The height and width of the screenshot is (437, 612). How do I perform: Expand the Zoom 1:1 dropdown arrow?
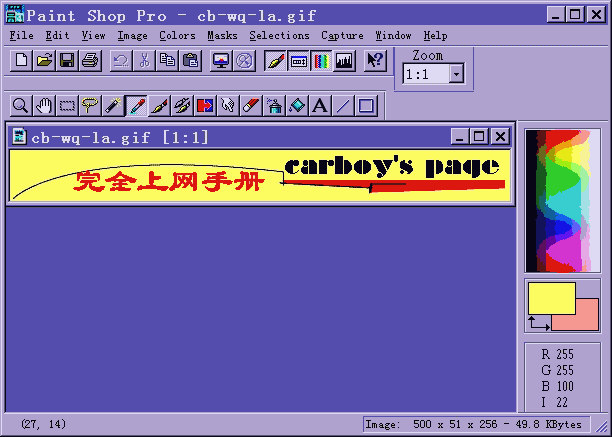tap(456, 74)
